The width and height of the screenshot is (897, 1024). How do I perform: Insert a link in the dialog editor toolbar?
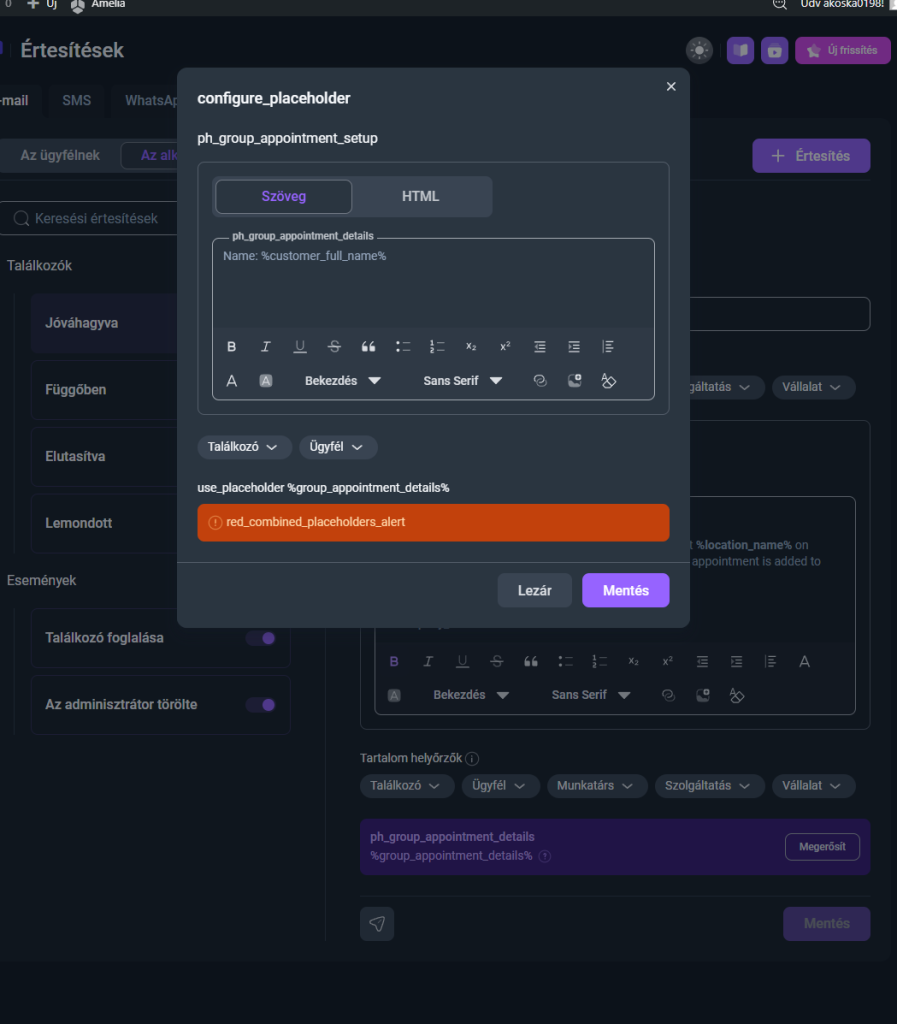(540, 381)
